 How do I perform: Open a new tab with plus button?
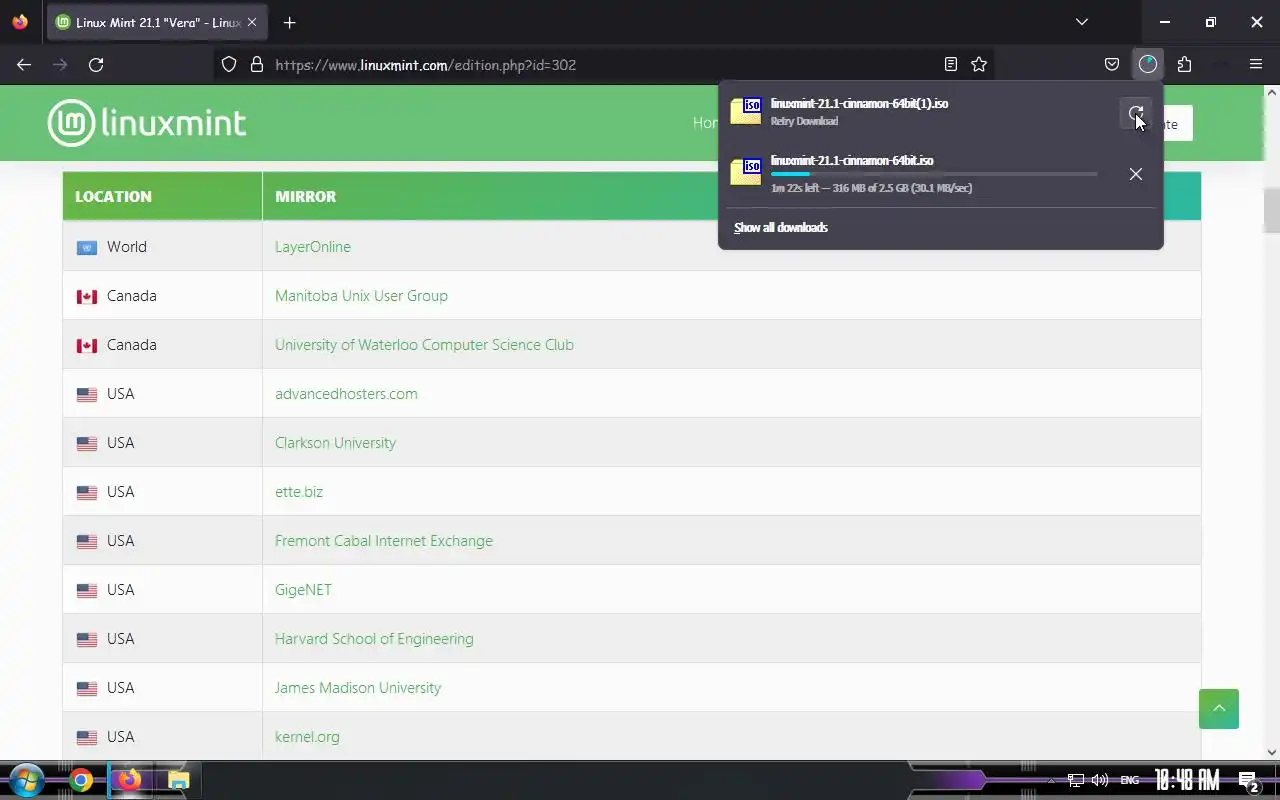pos(289,22)
